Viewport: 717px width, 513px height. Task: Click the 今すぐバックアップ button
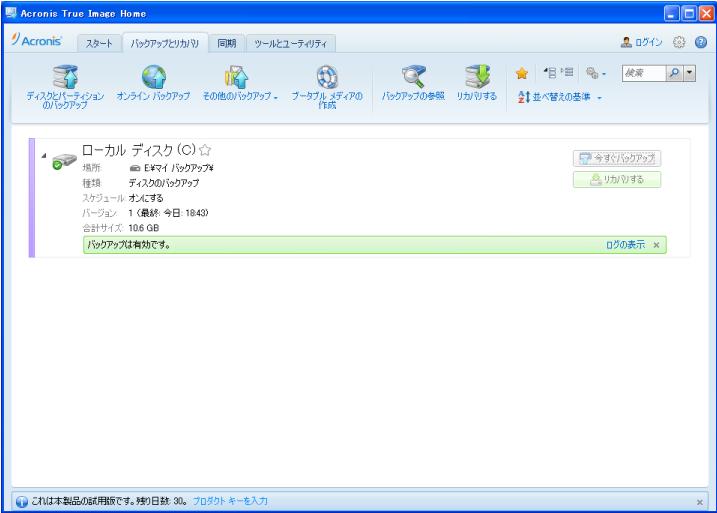(617, 158)
